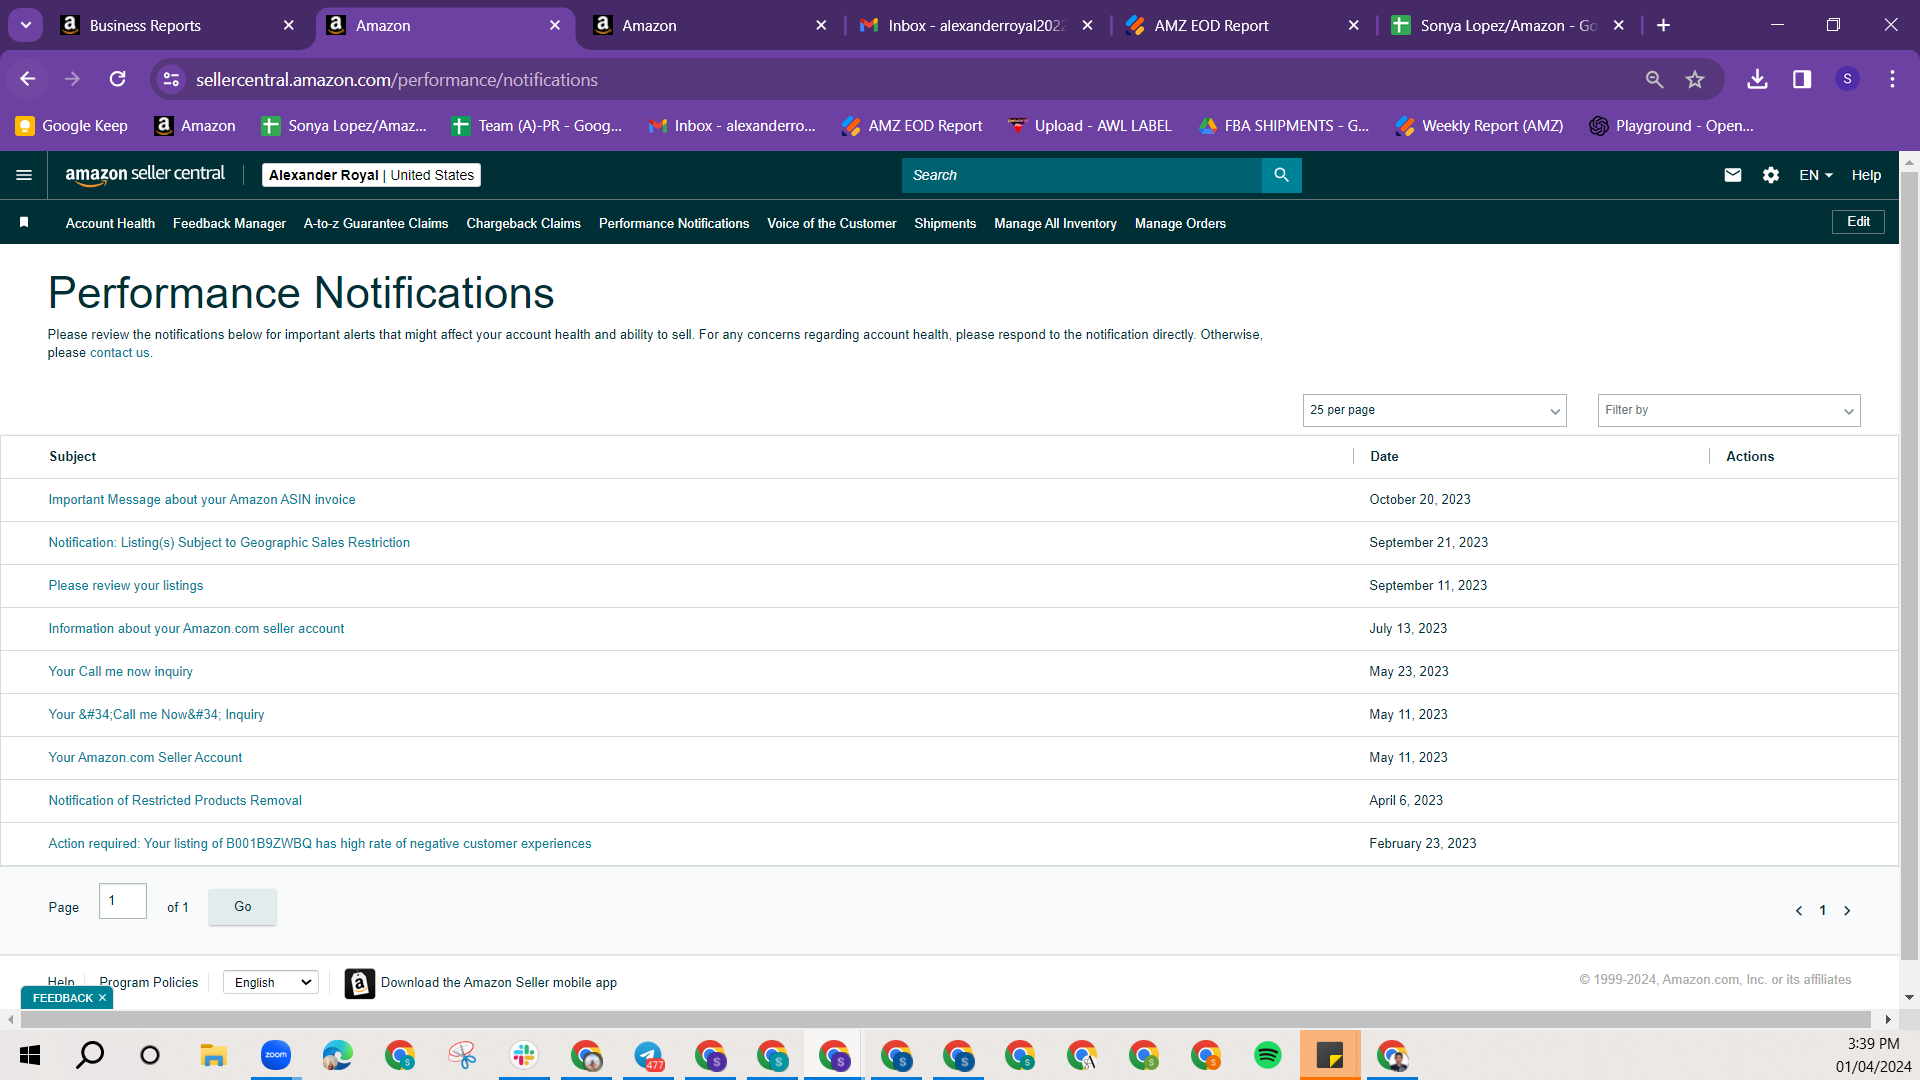Open Geographic Sales Restriction notification
Image resolution: width=1920 pixels, height=1080 pixels.
[229, 543]
